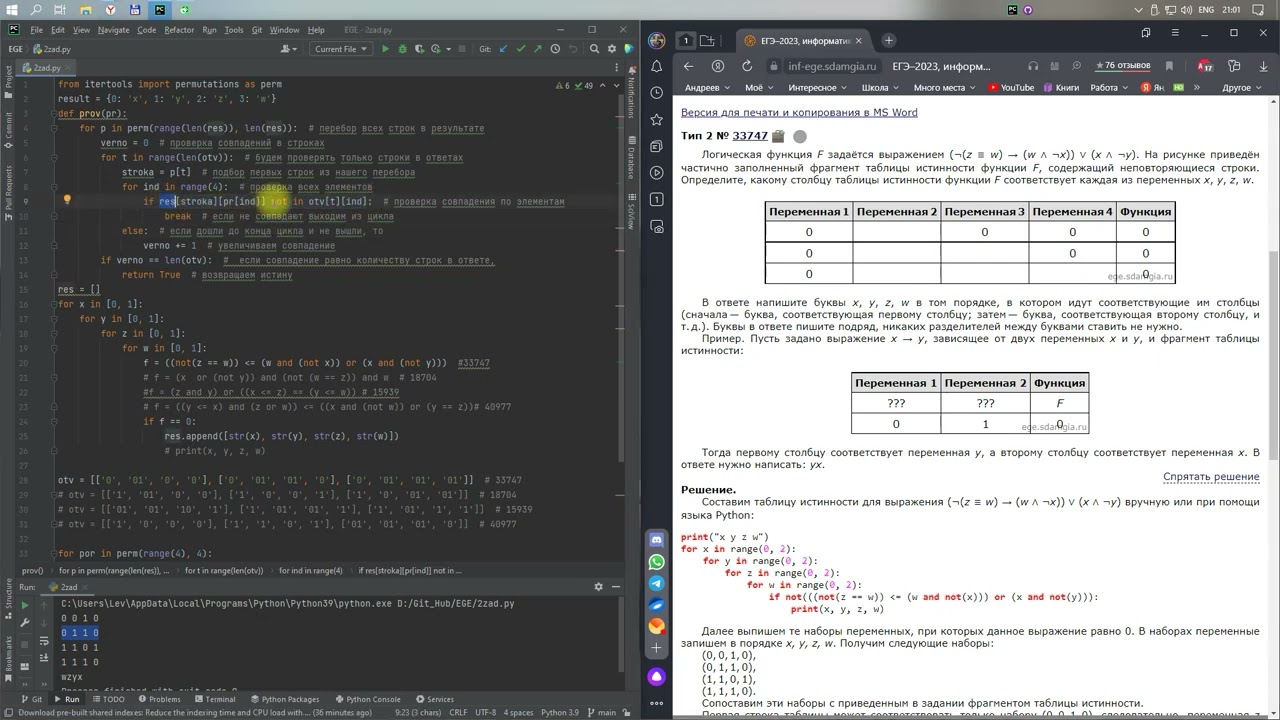Expand the Много места bookmarks folder
This screenshot has width=1280, height=720.
coord(944,88)
